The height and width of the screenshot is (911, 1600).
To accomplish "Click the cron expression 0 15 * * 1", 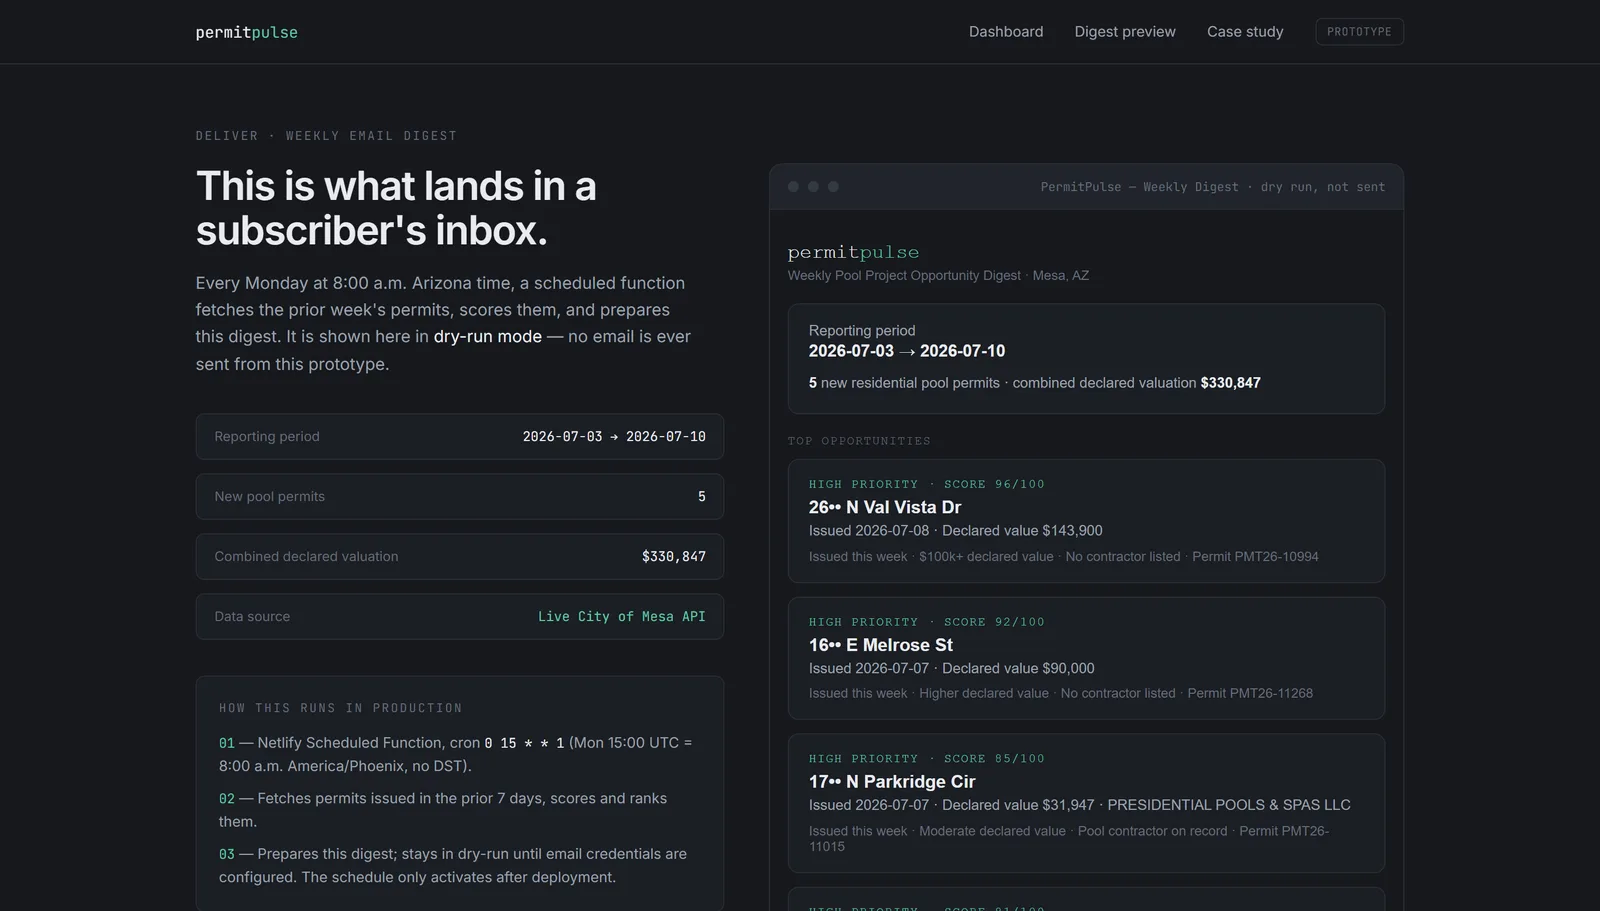I will [x=524, y=743].
